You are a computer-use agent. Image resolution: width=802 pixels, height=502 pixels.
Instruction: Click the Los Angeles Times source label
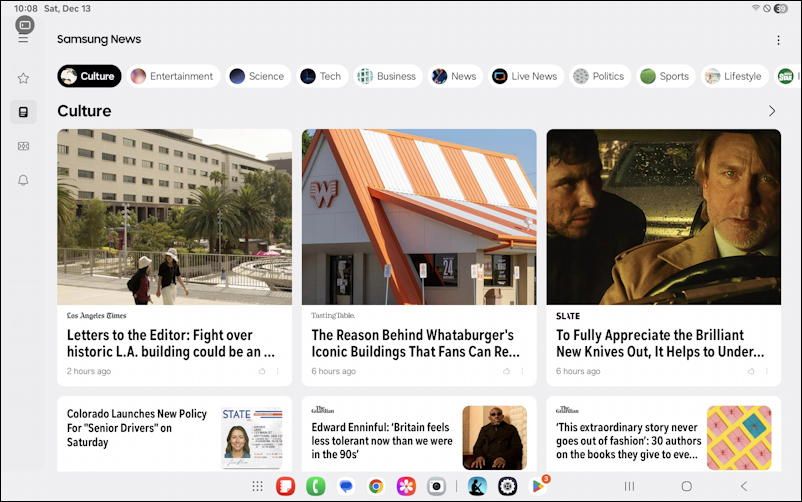[x=97, y=316]
